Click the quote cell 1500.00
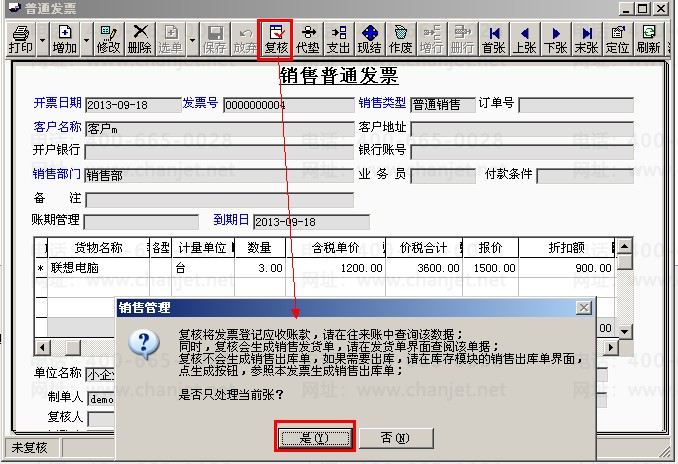678x464 pixels. tap(491, 268)
